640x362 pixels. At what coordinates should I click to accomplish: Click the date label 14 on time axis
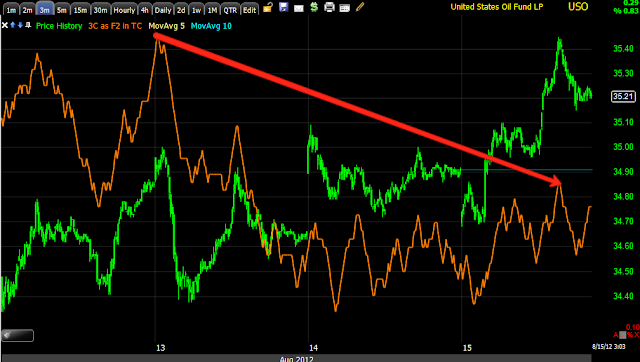click(x=313, y=348)
